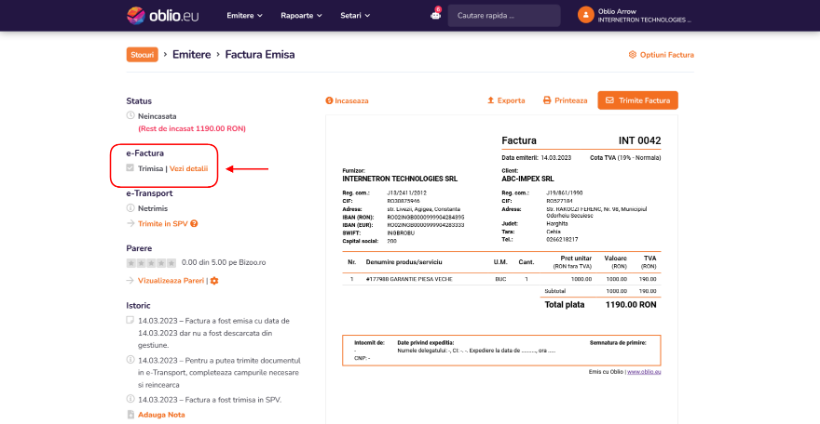Click the Optiuni Factura gear option

pos(661,54)
